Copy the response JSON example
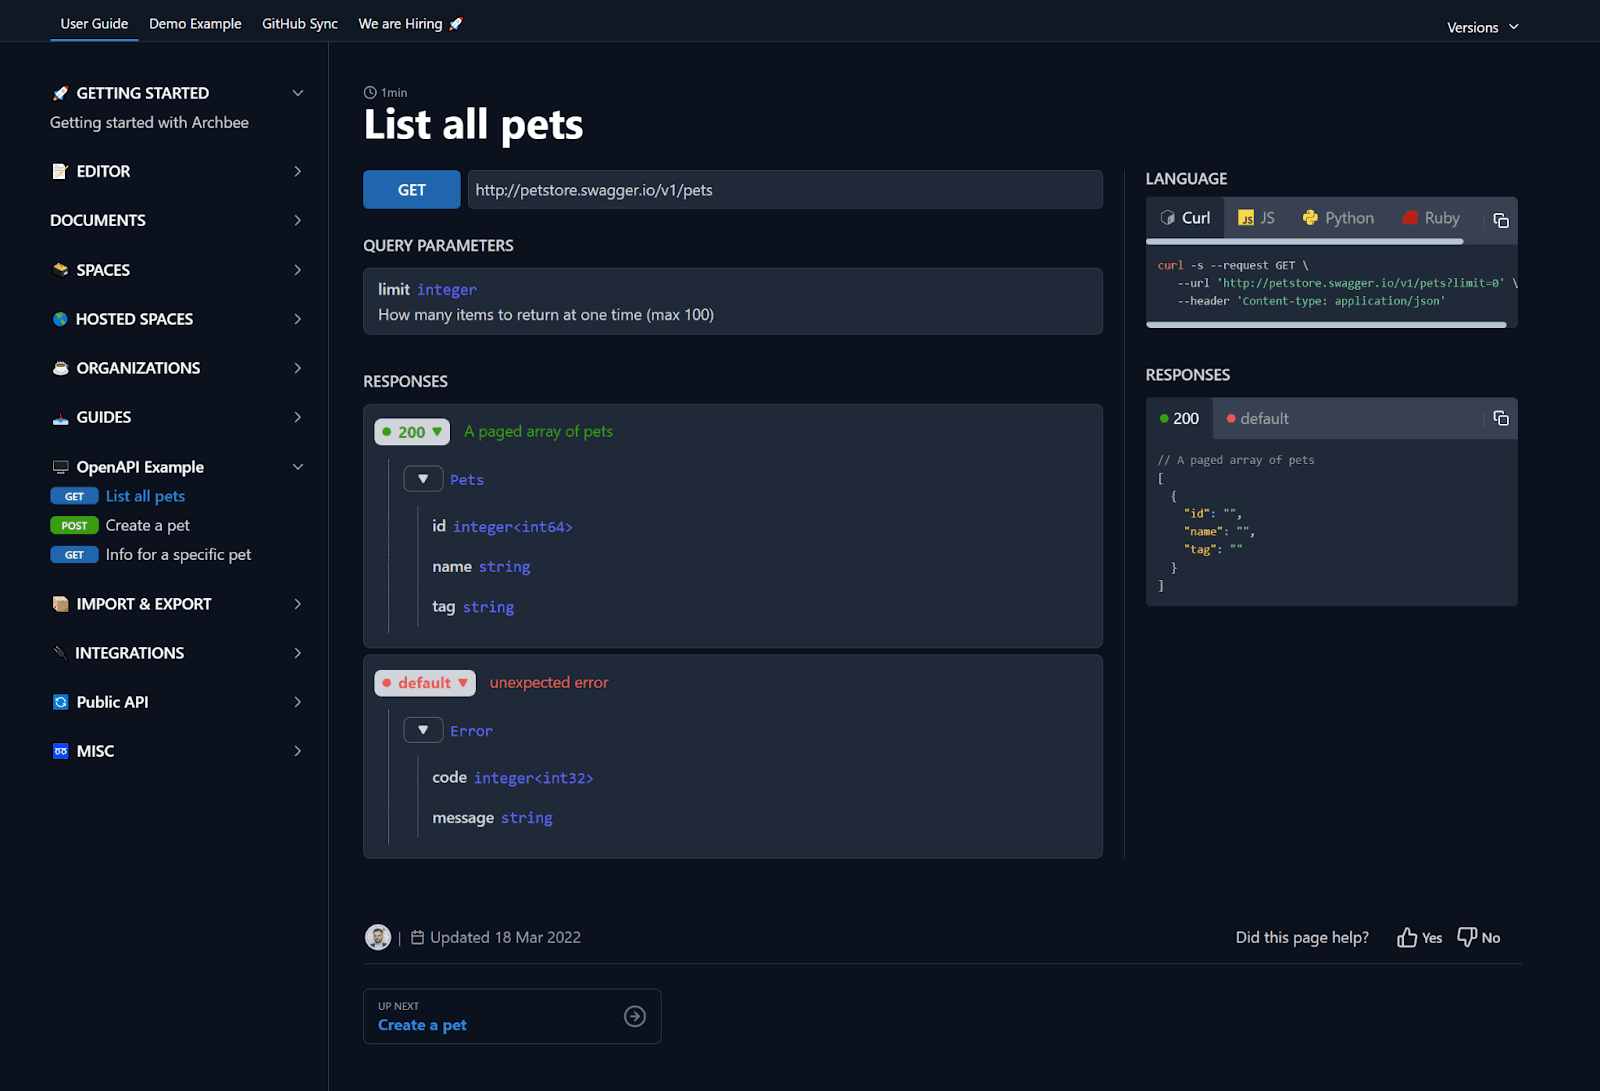Image resolution: width=1600 pixels, height=1091 pixels. tap(1500, 418)
